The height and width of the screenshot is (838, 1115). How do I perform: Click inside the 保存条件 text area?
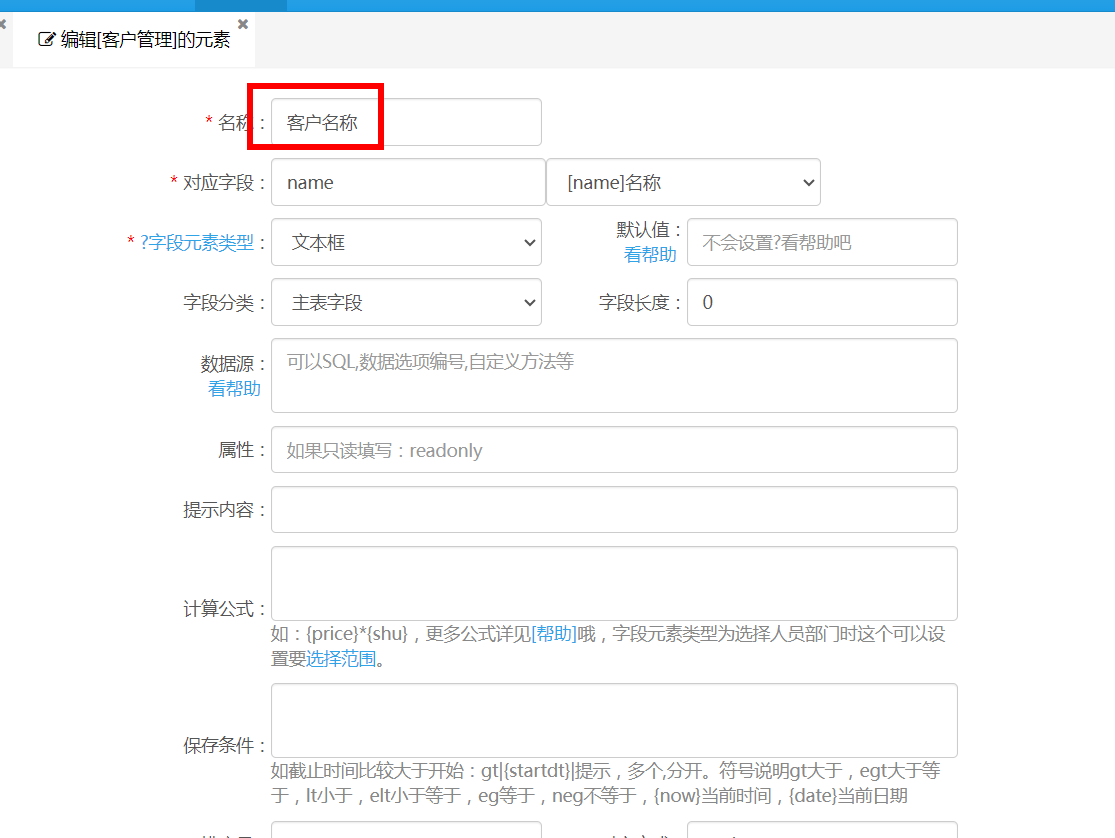[614, 721]
